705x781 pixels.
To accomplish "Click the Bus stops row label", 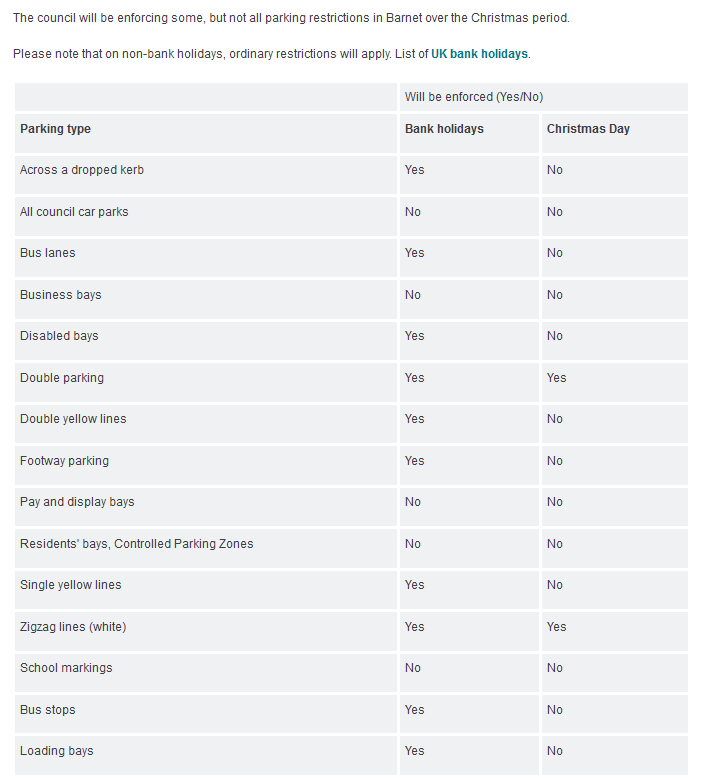I will pos(47,710).
